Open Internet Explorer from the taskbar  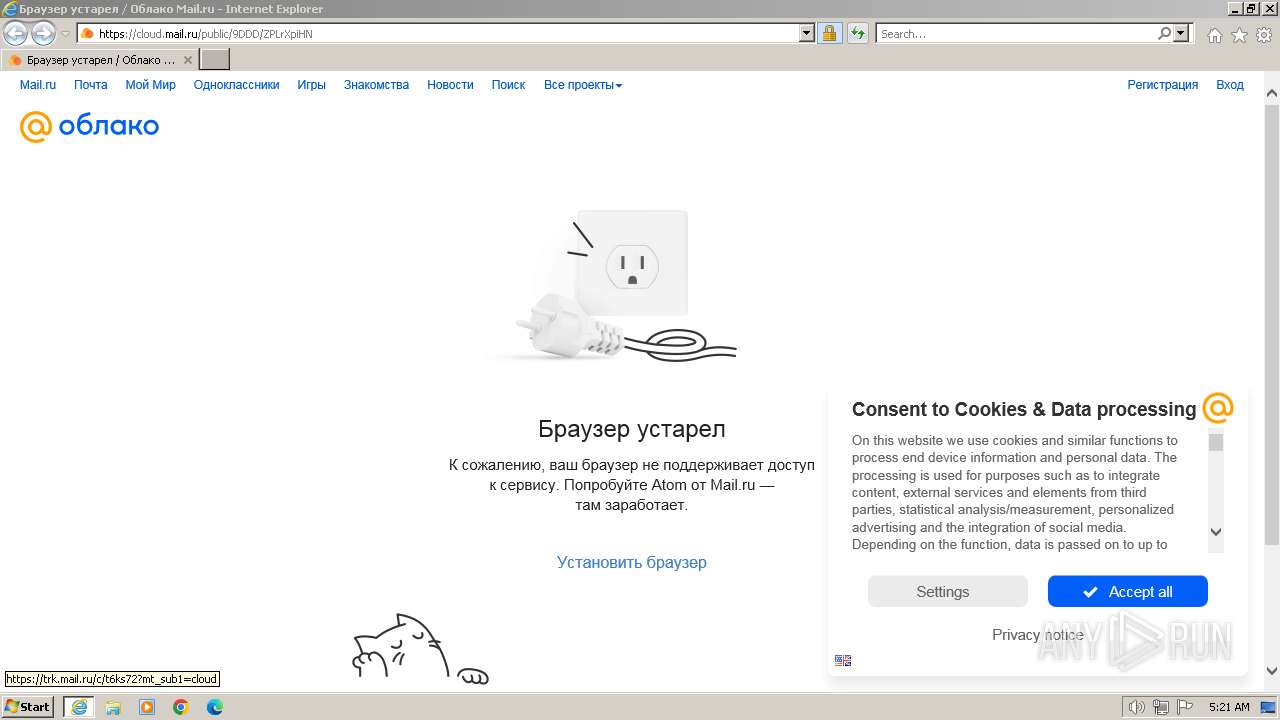point(78,707)
